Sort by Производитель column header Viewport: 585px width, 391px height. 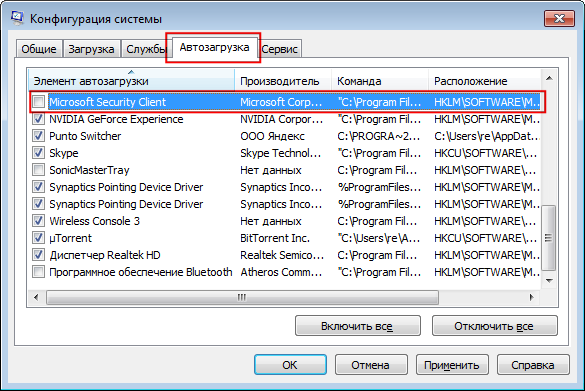pyautogui.click(x=283, y=81)
